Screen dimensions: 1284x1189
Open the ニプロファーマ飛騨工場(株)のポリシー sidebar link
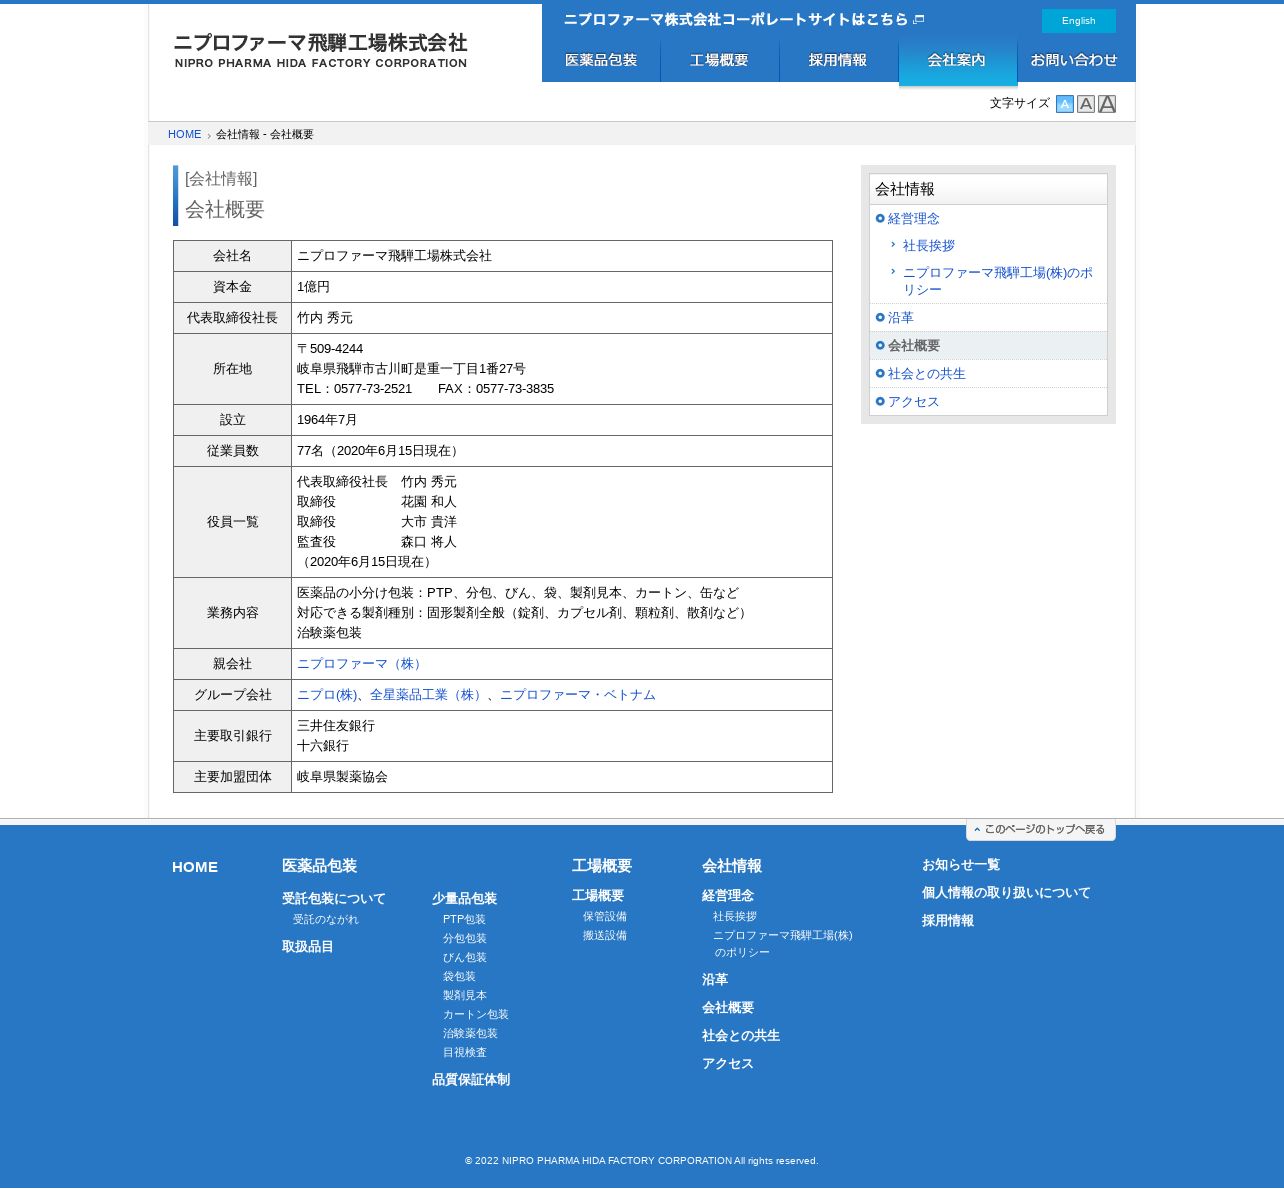[x=998, y=281]
